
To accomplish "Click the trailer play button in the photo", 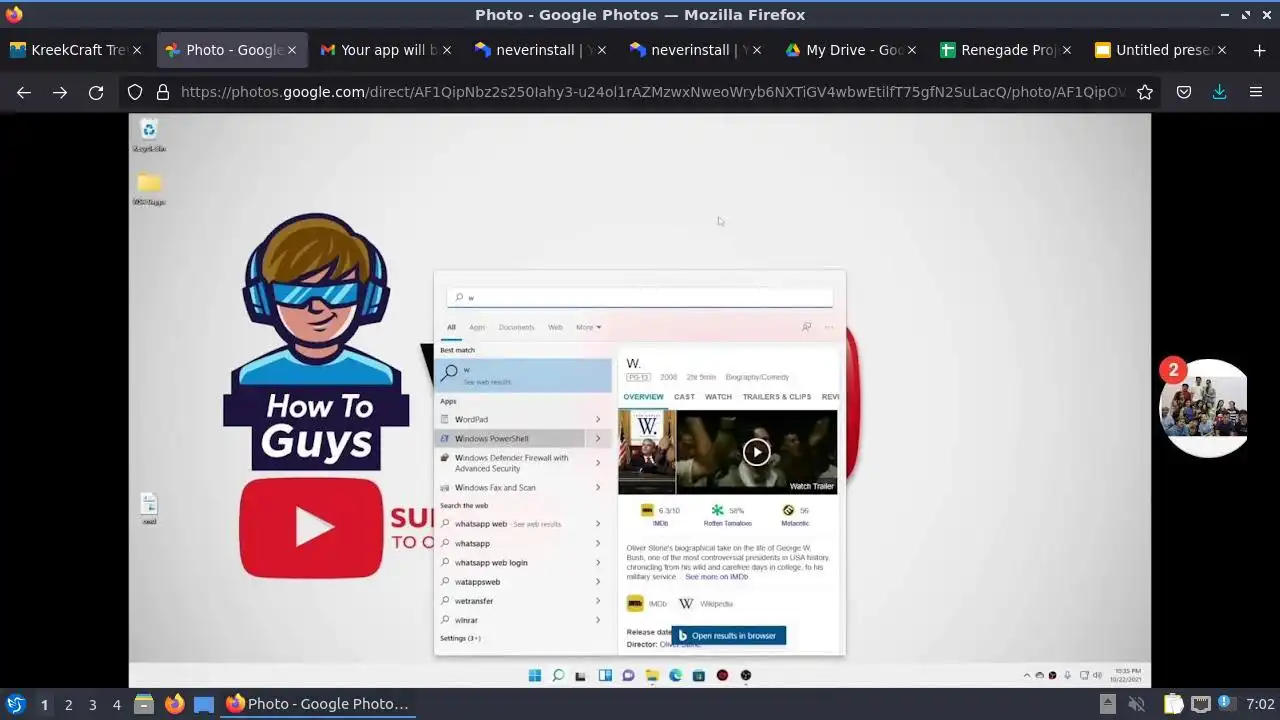I will [756, 452].
